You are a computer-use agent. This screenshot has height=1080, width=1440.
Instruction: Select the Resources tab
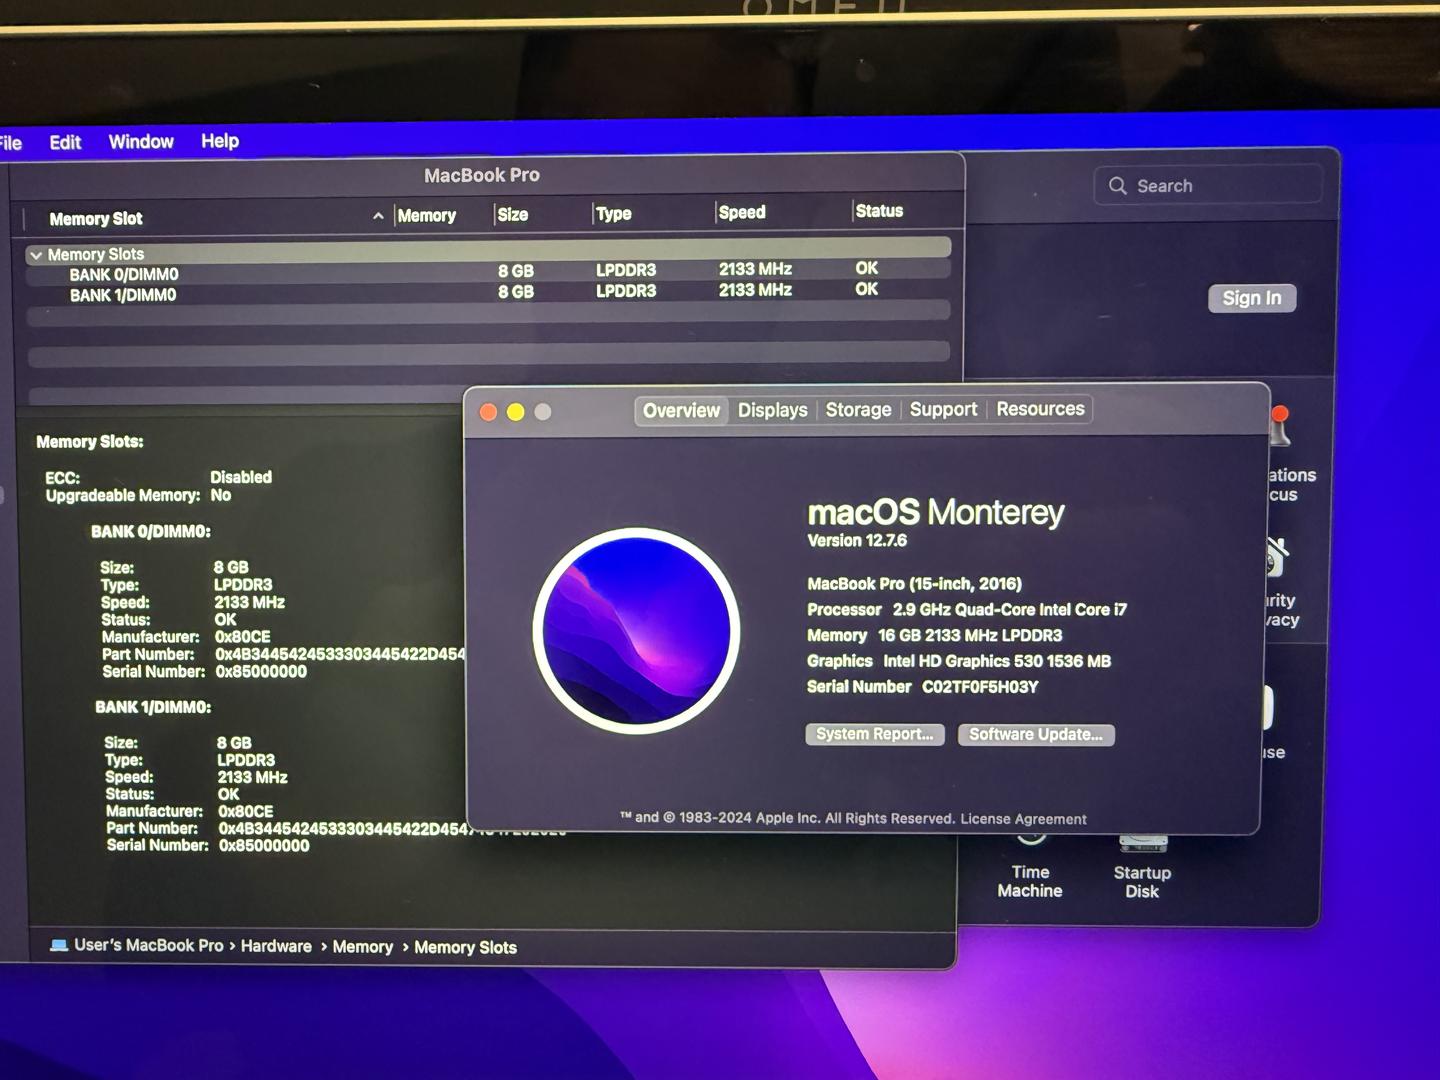[x=1040, y=409]
